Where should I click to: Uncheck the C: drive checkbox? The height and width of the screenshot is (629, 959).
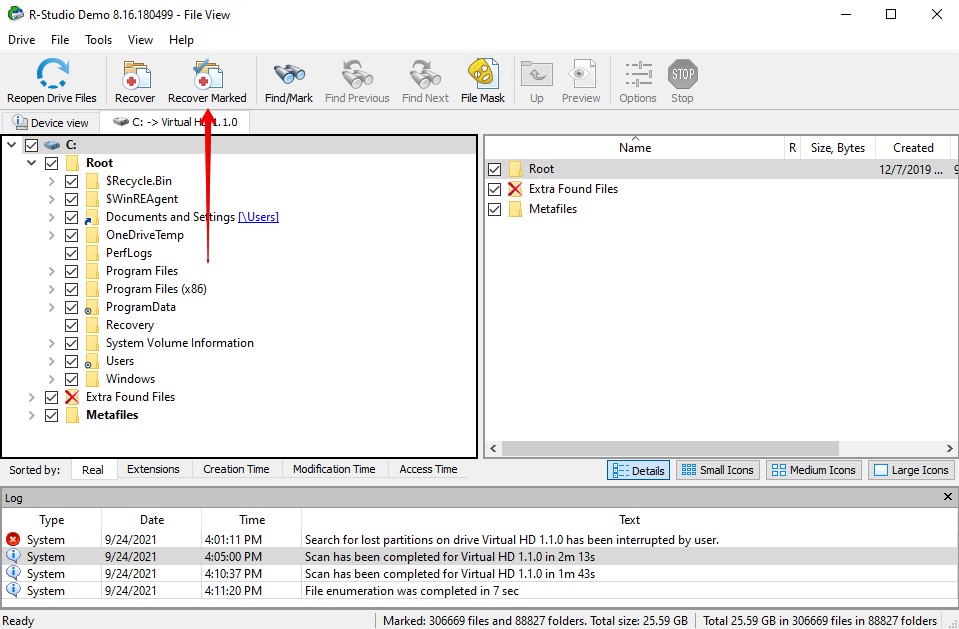31,145
